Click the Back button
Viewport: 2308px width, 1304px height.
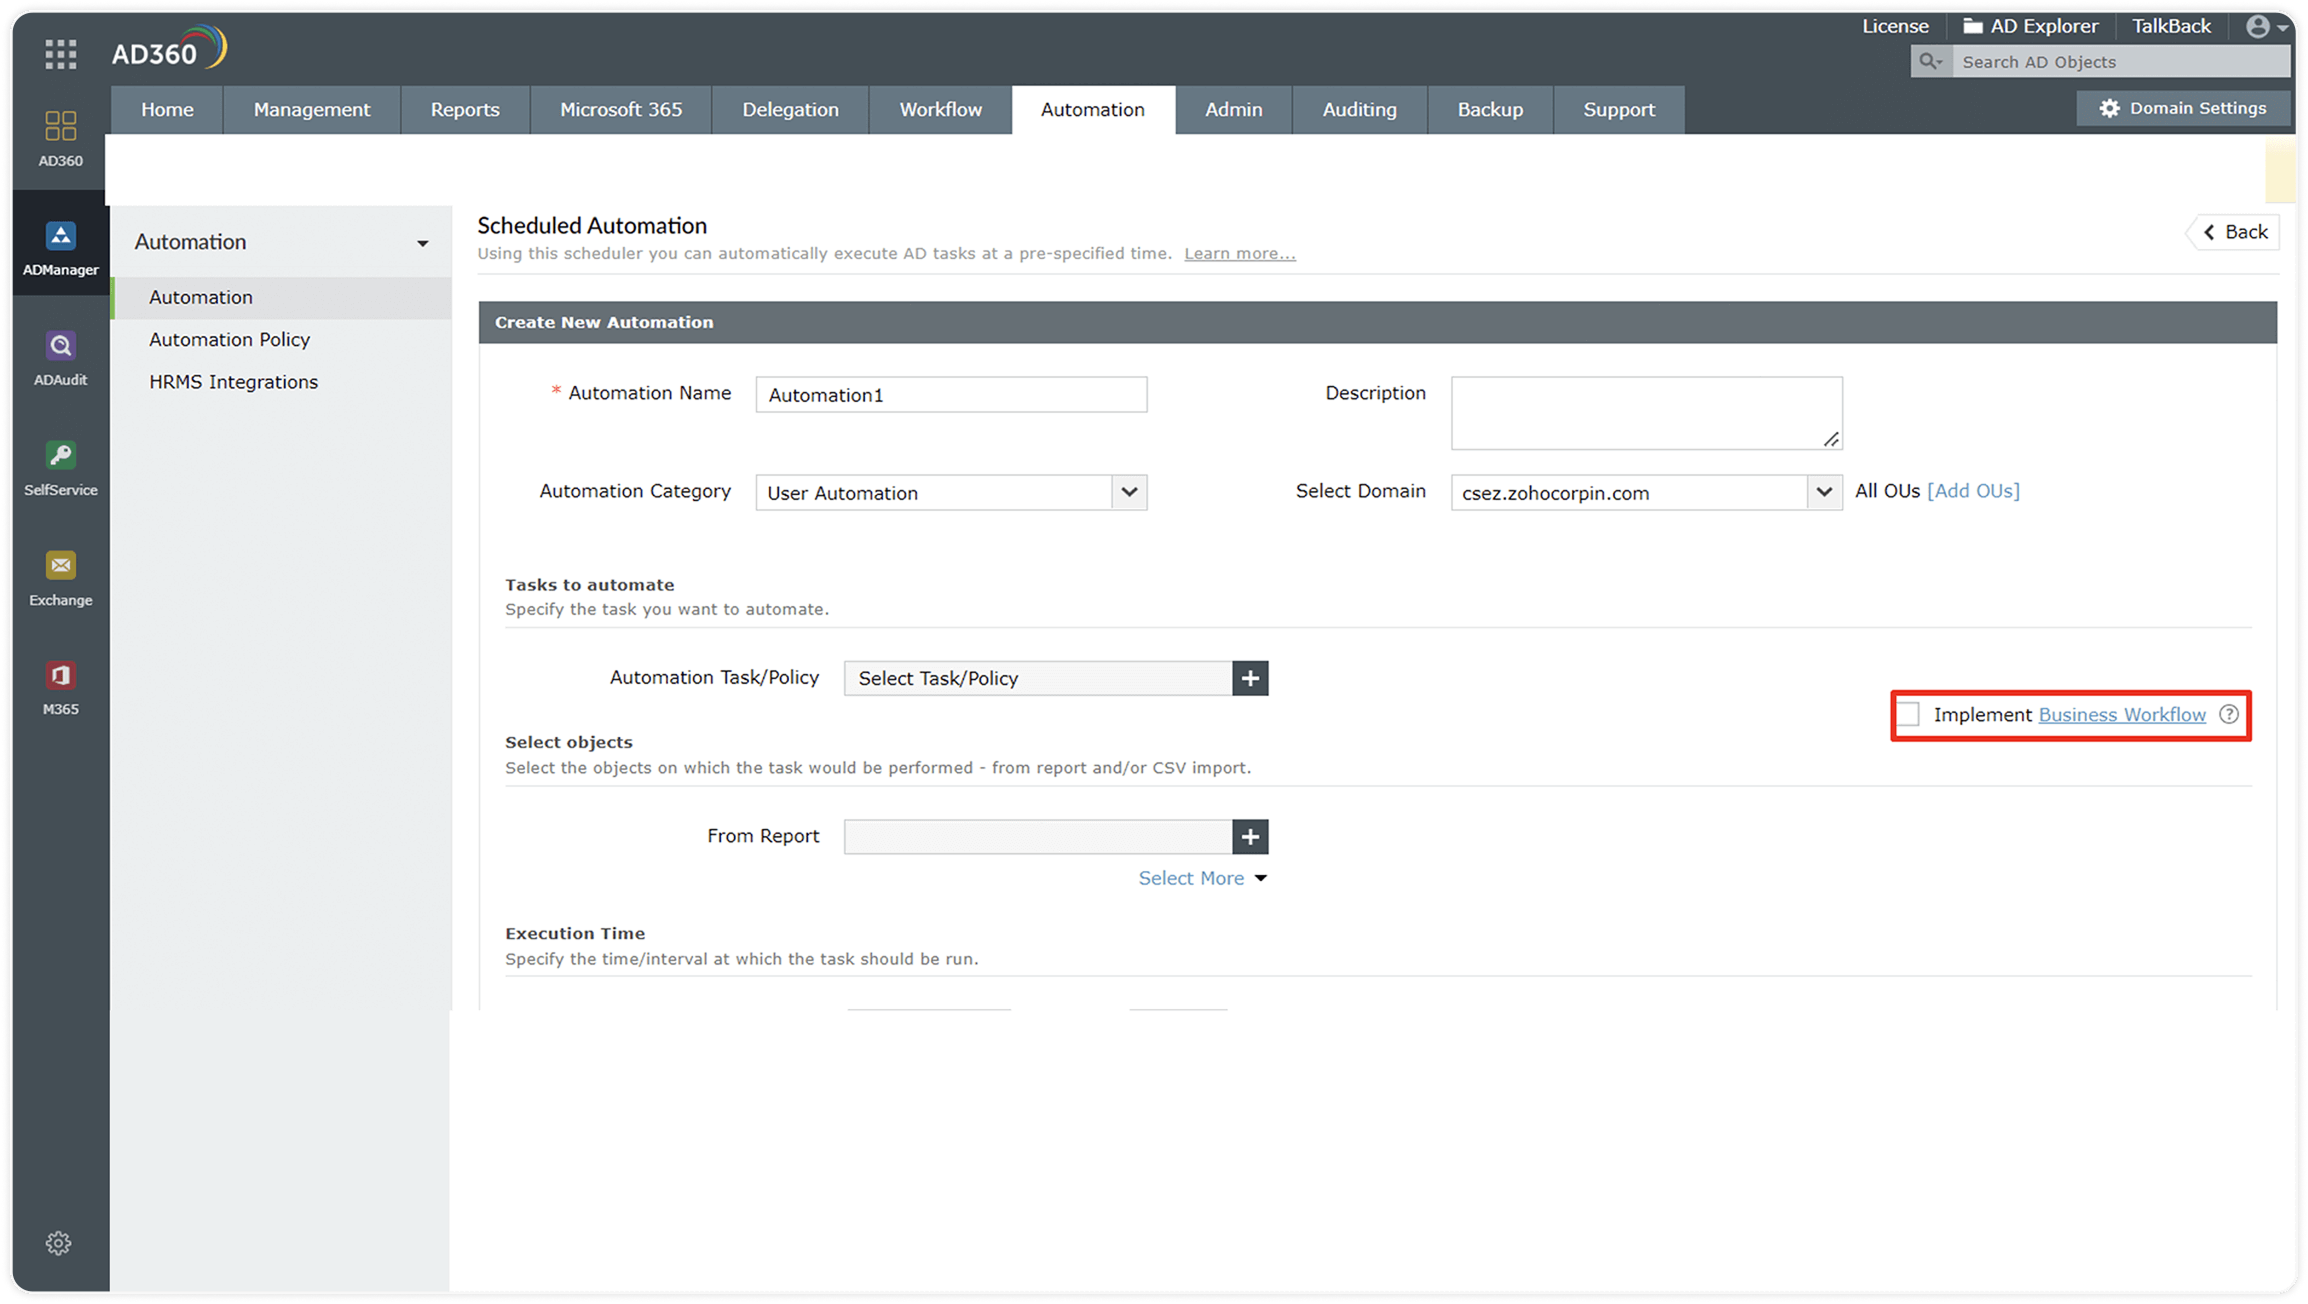coord(2235,232)
